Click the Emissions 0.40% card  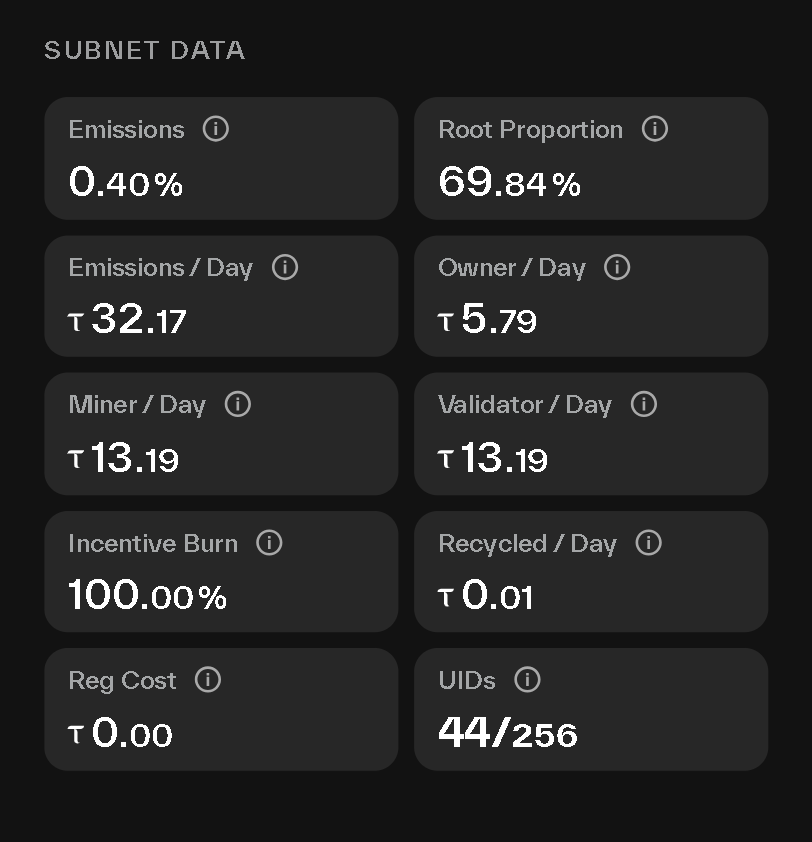tap(221, 158)
